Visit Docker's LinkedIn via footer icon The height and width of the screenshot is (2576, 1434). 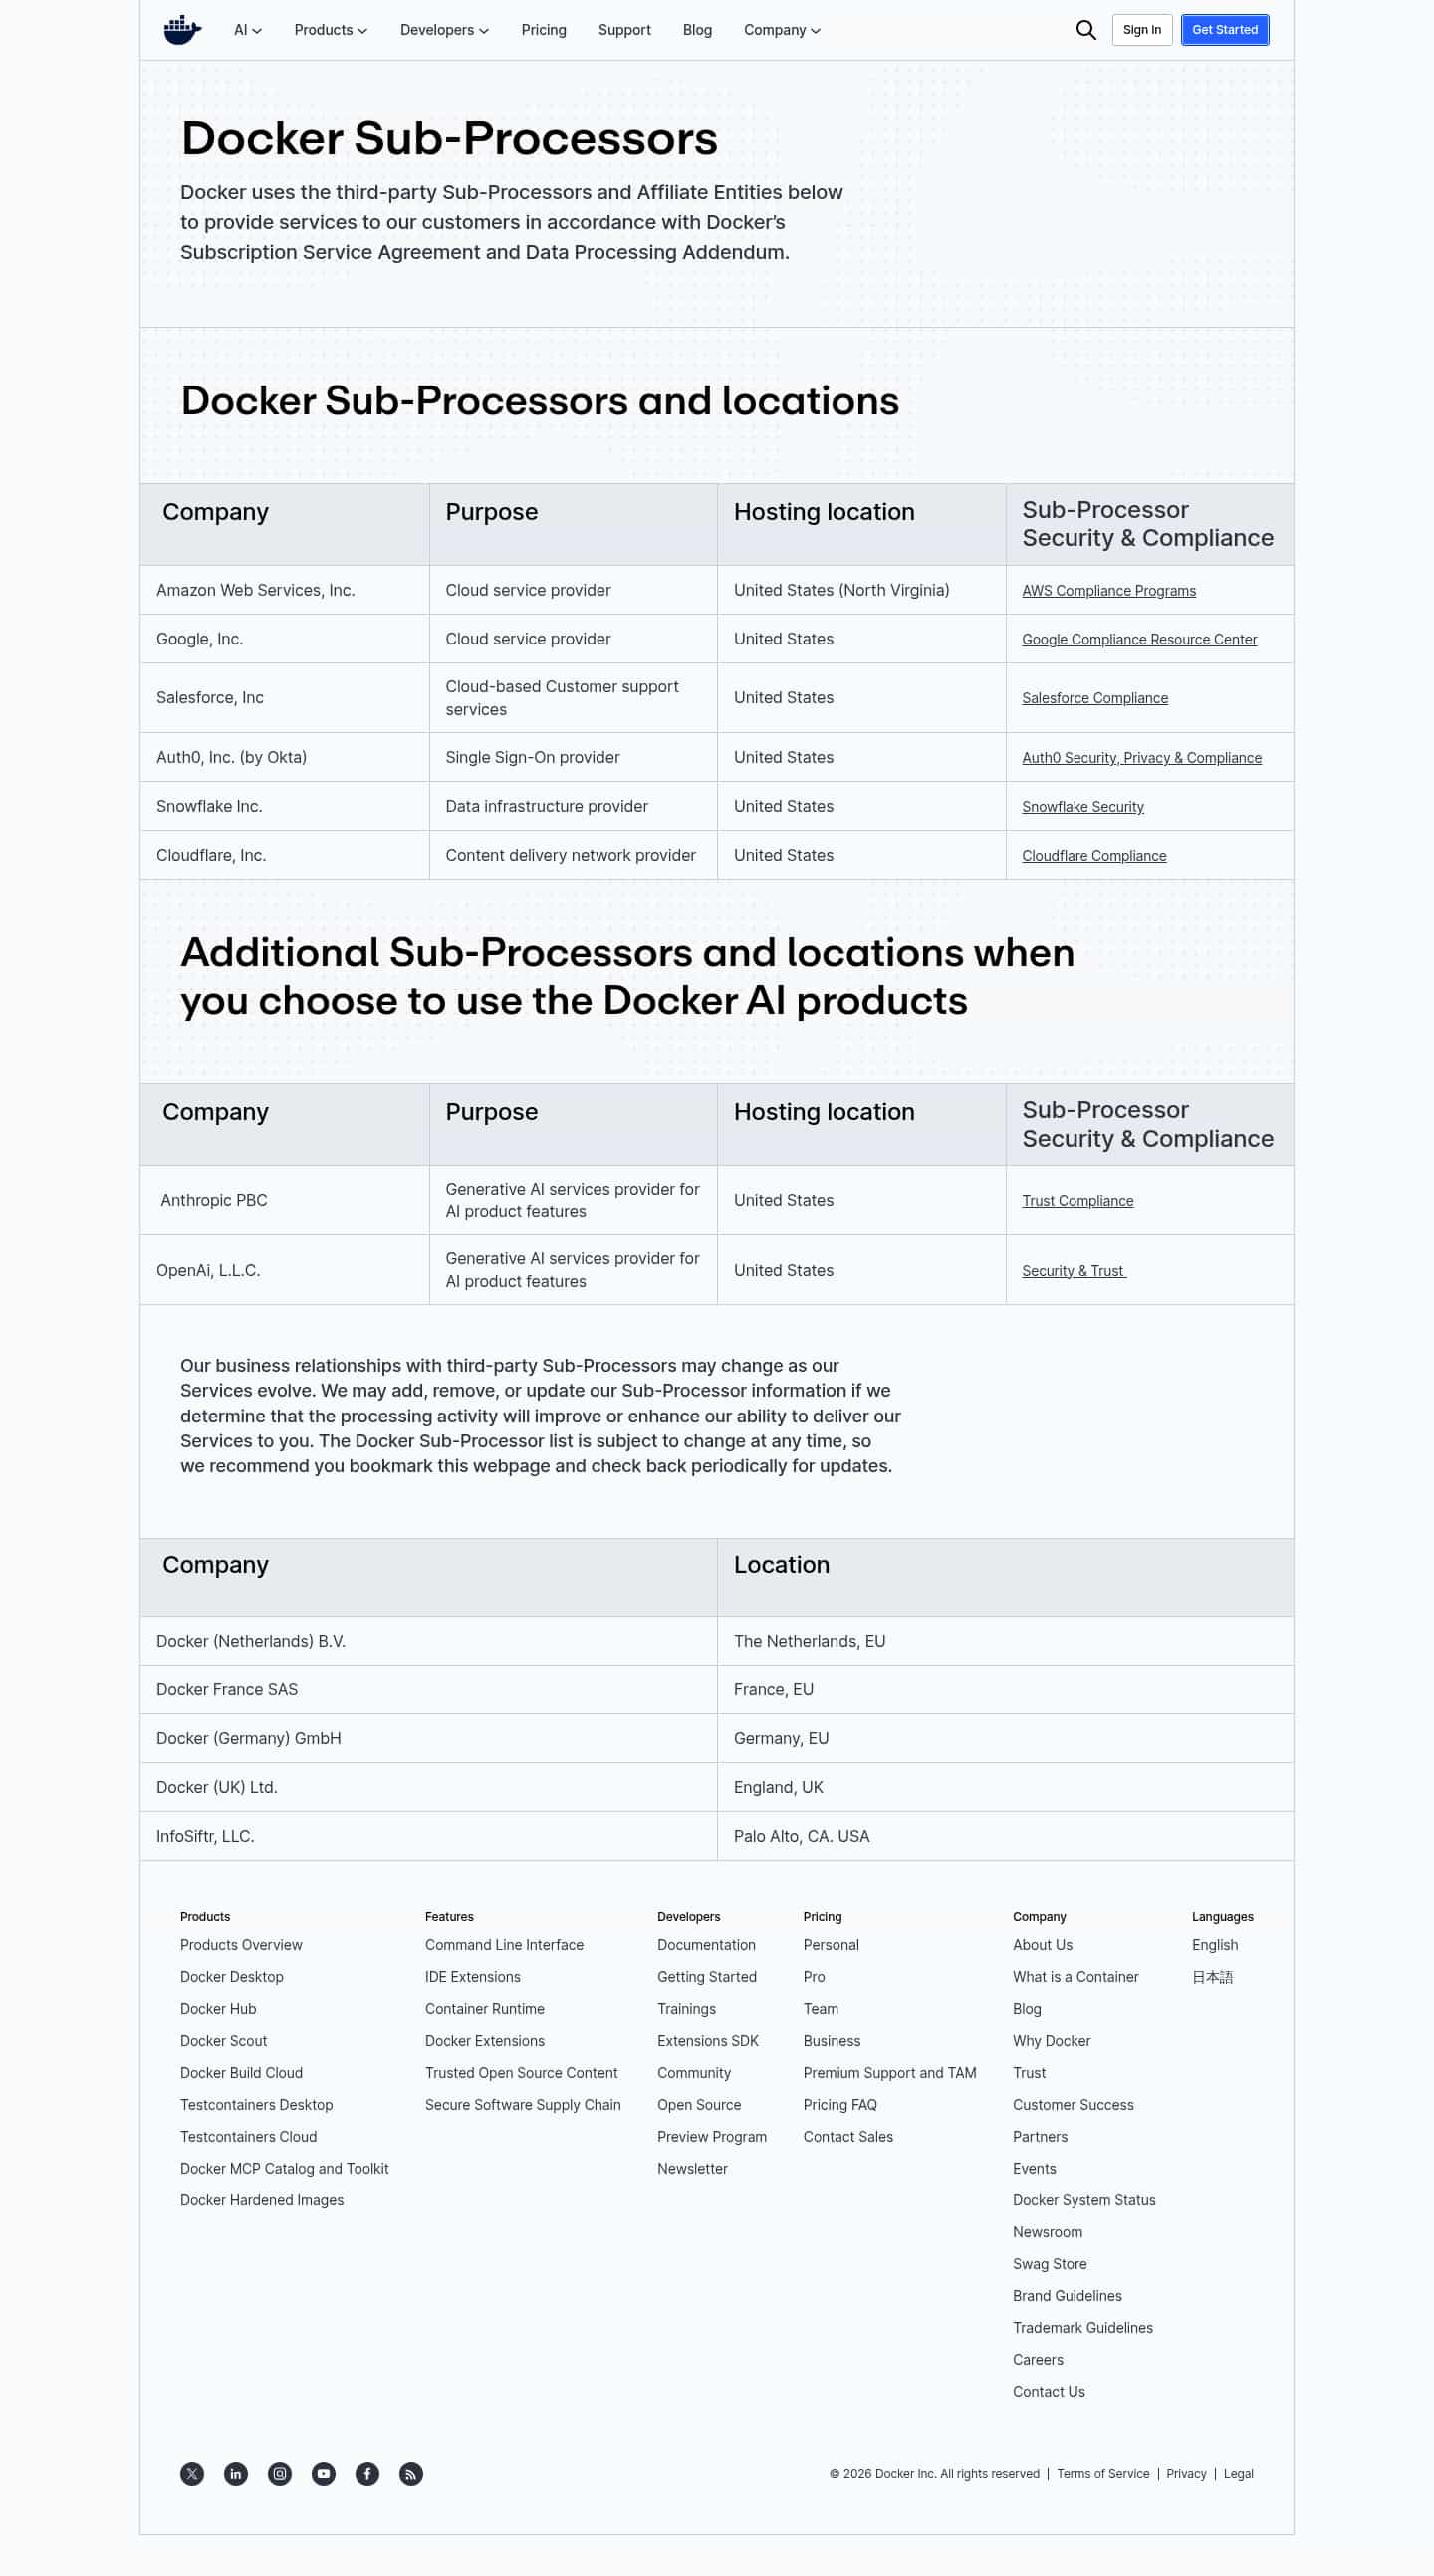[x=236, y=2474]
